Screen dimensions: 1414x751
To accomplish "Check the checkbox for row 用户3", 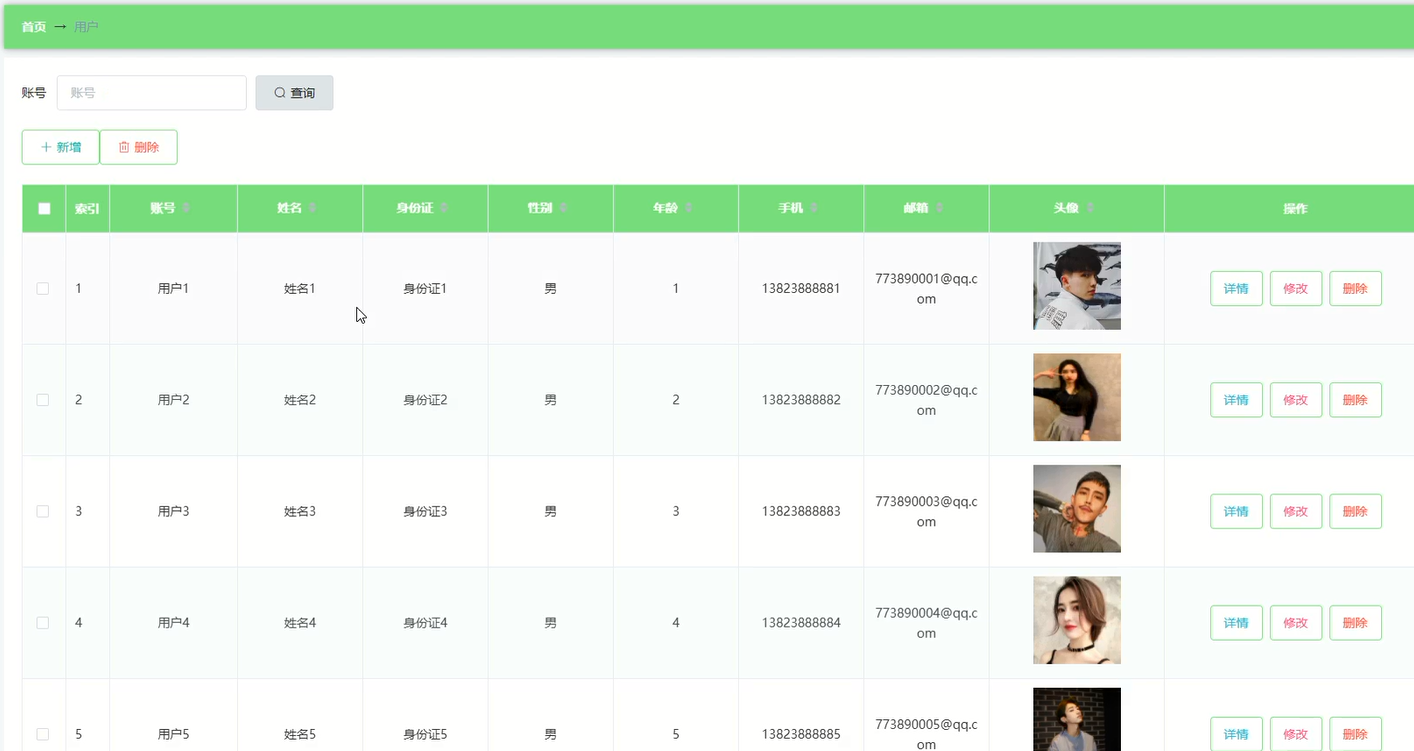I will pos(43,511).
